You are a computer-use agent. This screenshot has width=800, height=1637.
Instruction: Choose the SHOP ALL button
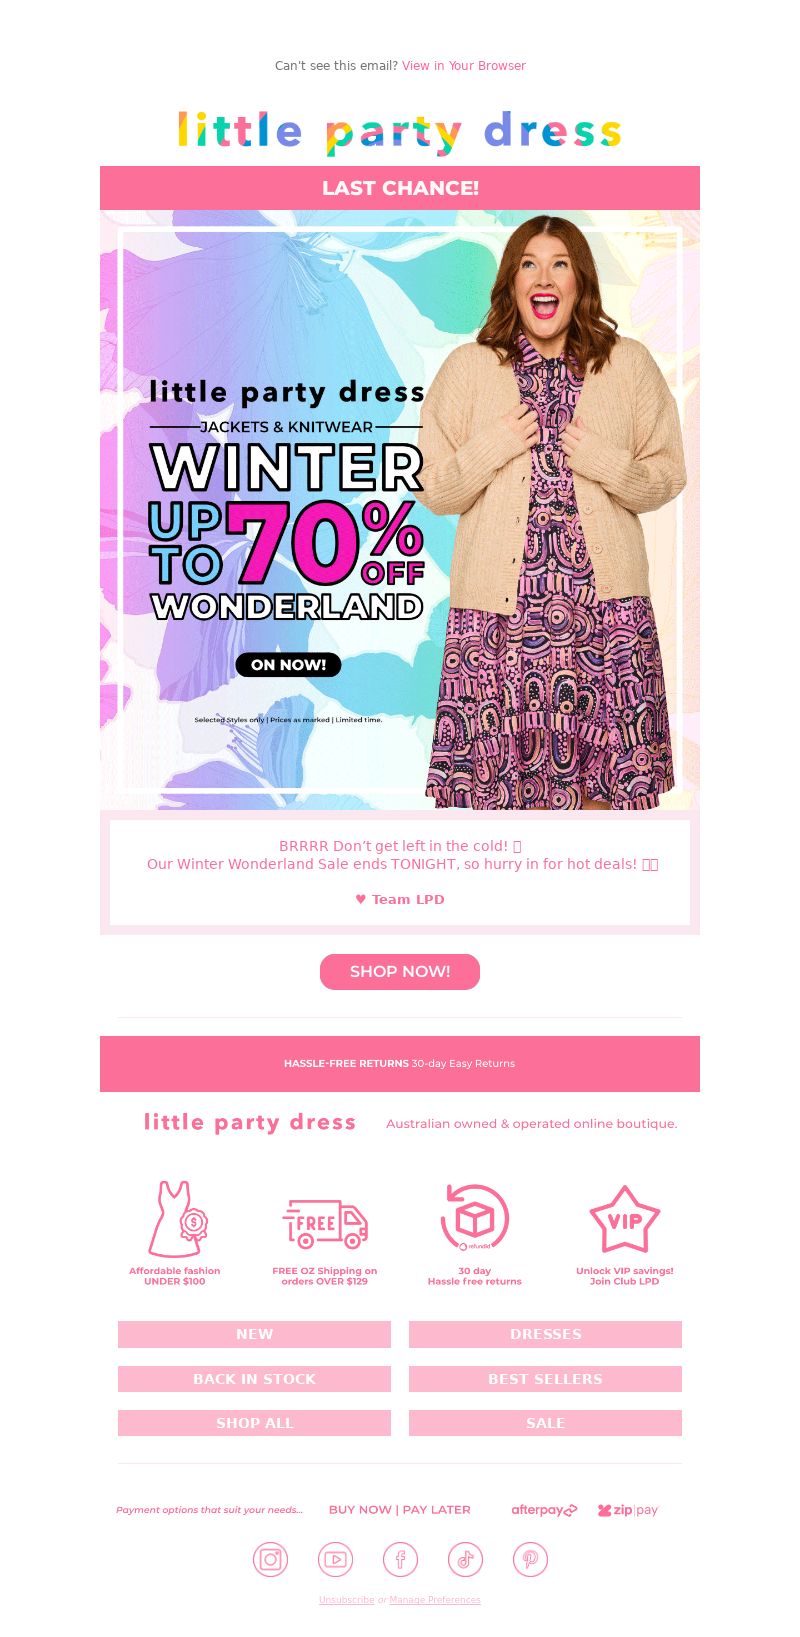click(254, 1423)
